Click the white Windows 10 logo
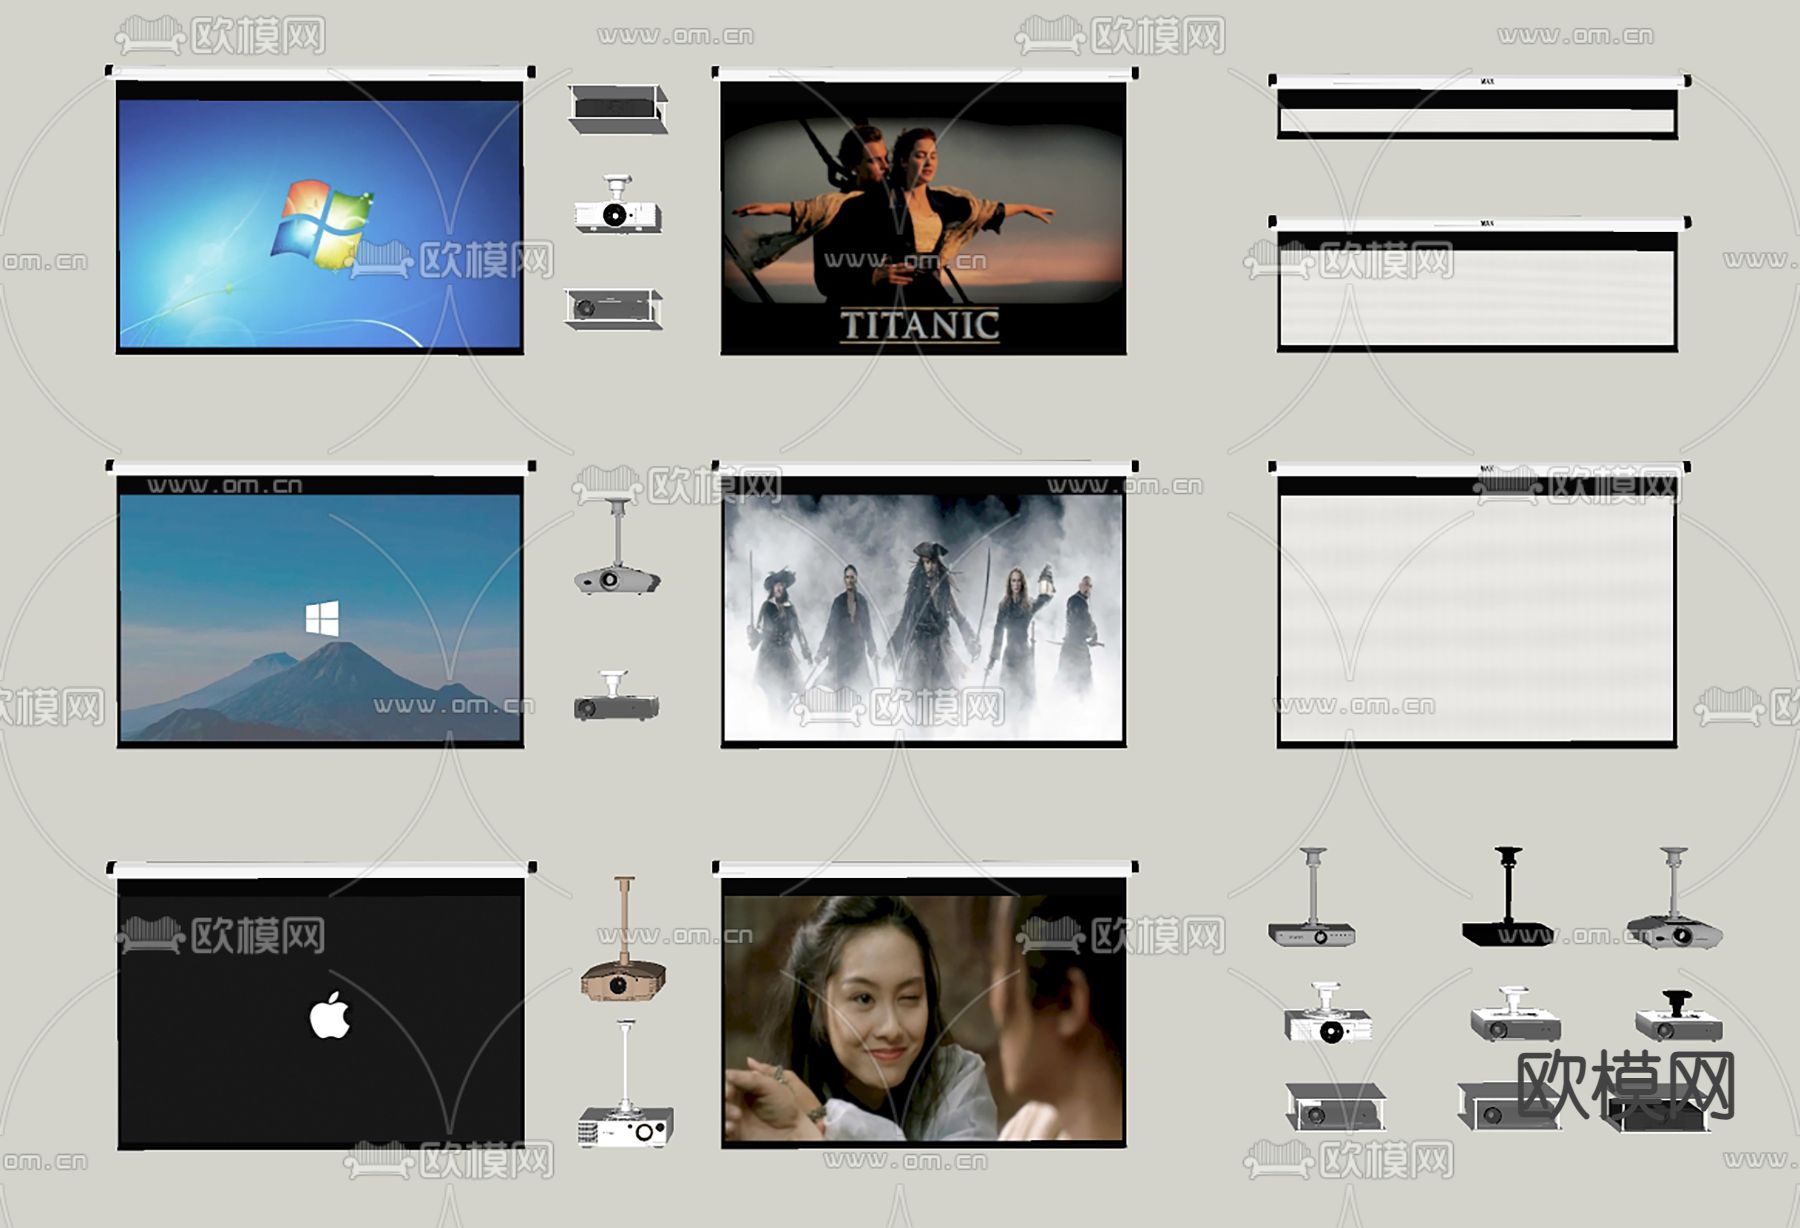 pos(322,618)
